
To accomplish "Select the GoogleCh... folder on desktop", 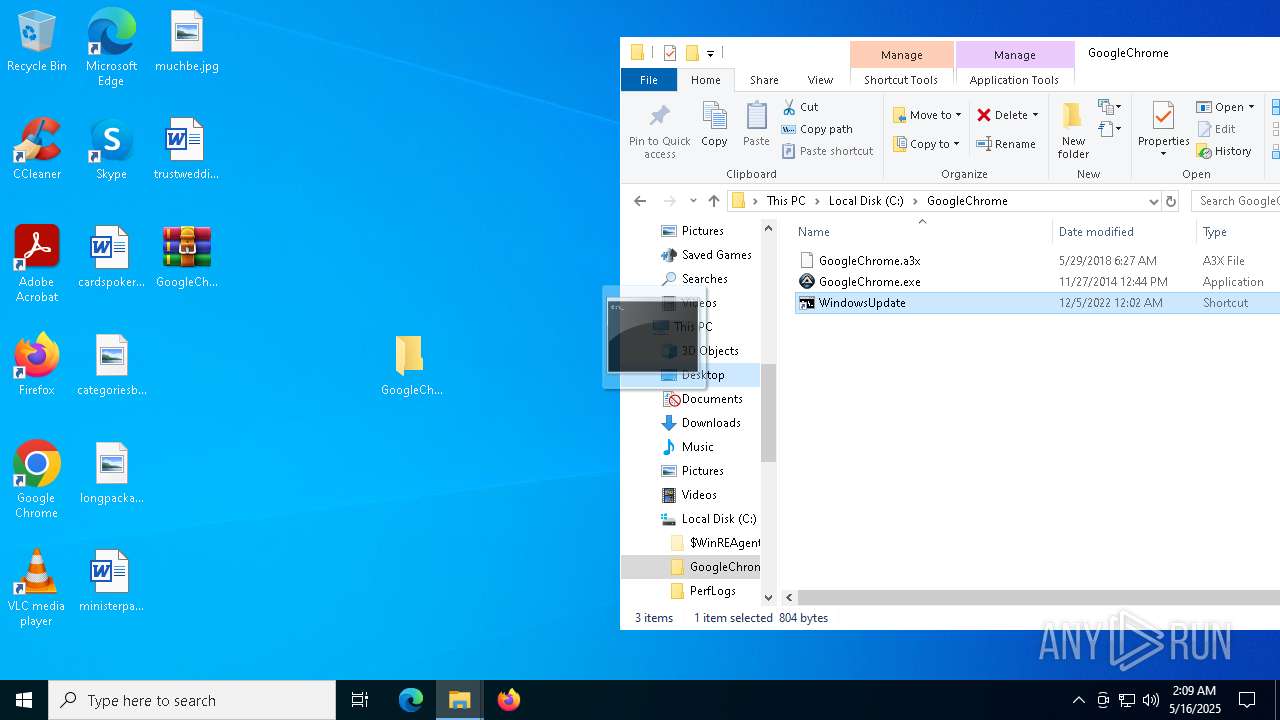I will [411, 365].
